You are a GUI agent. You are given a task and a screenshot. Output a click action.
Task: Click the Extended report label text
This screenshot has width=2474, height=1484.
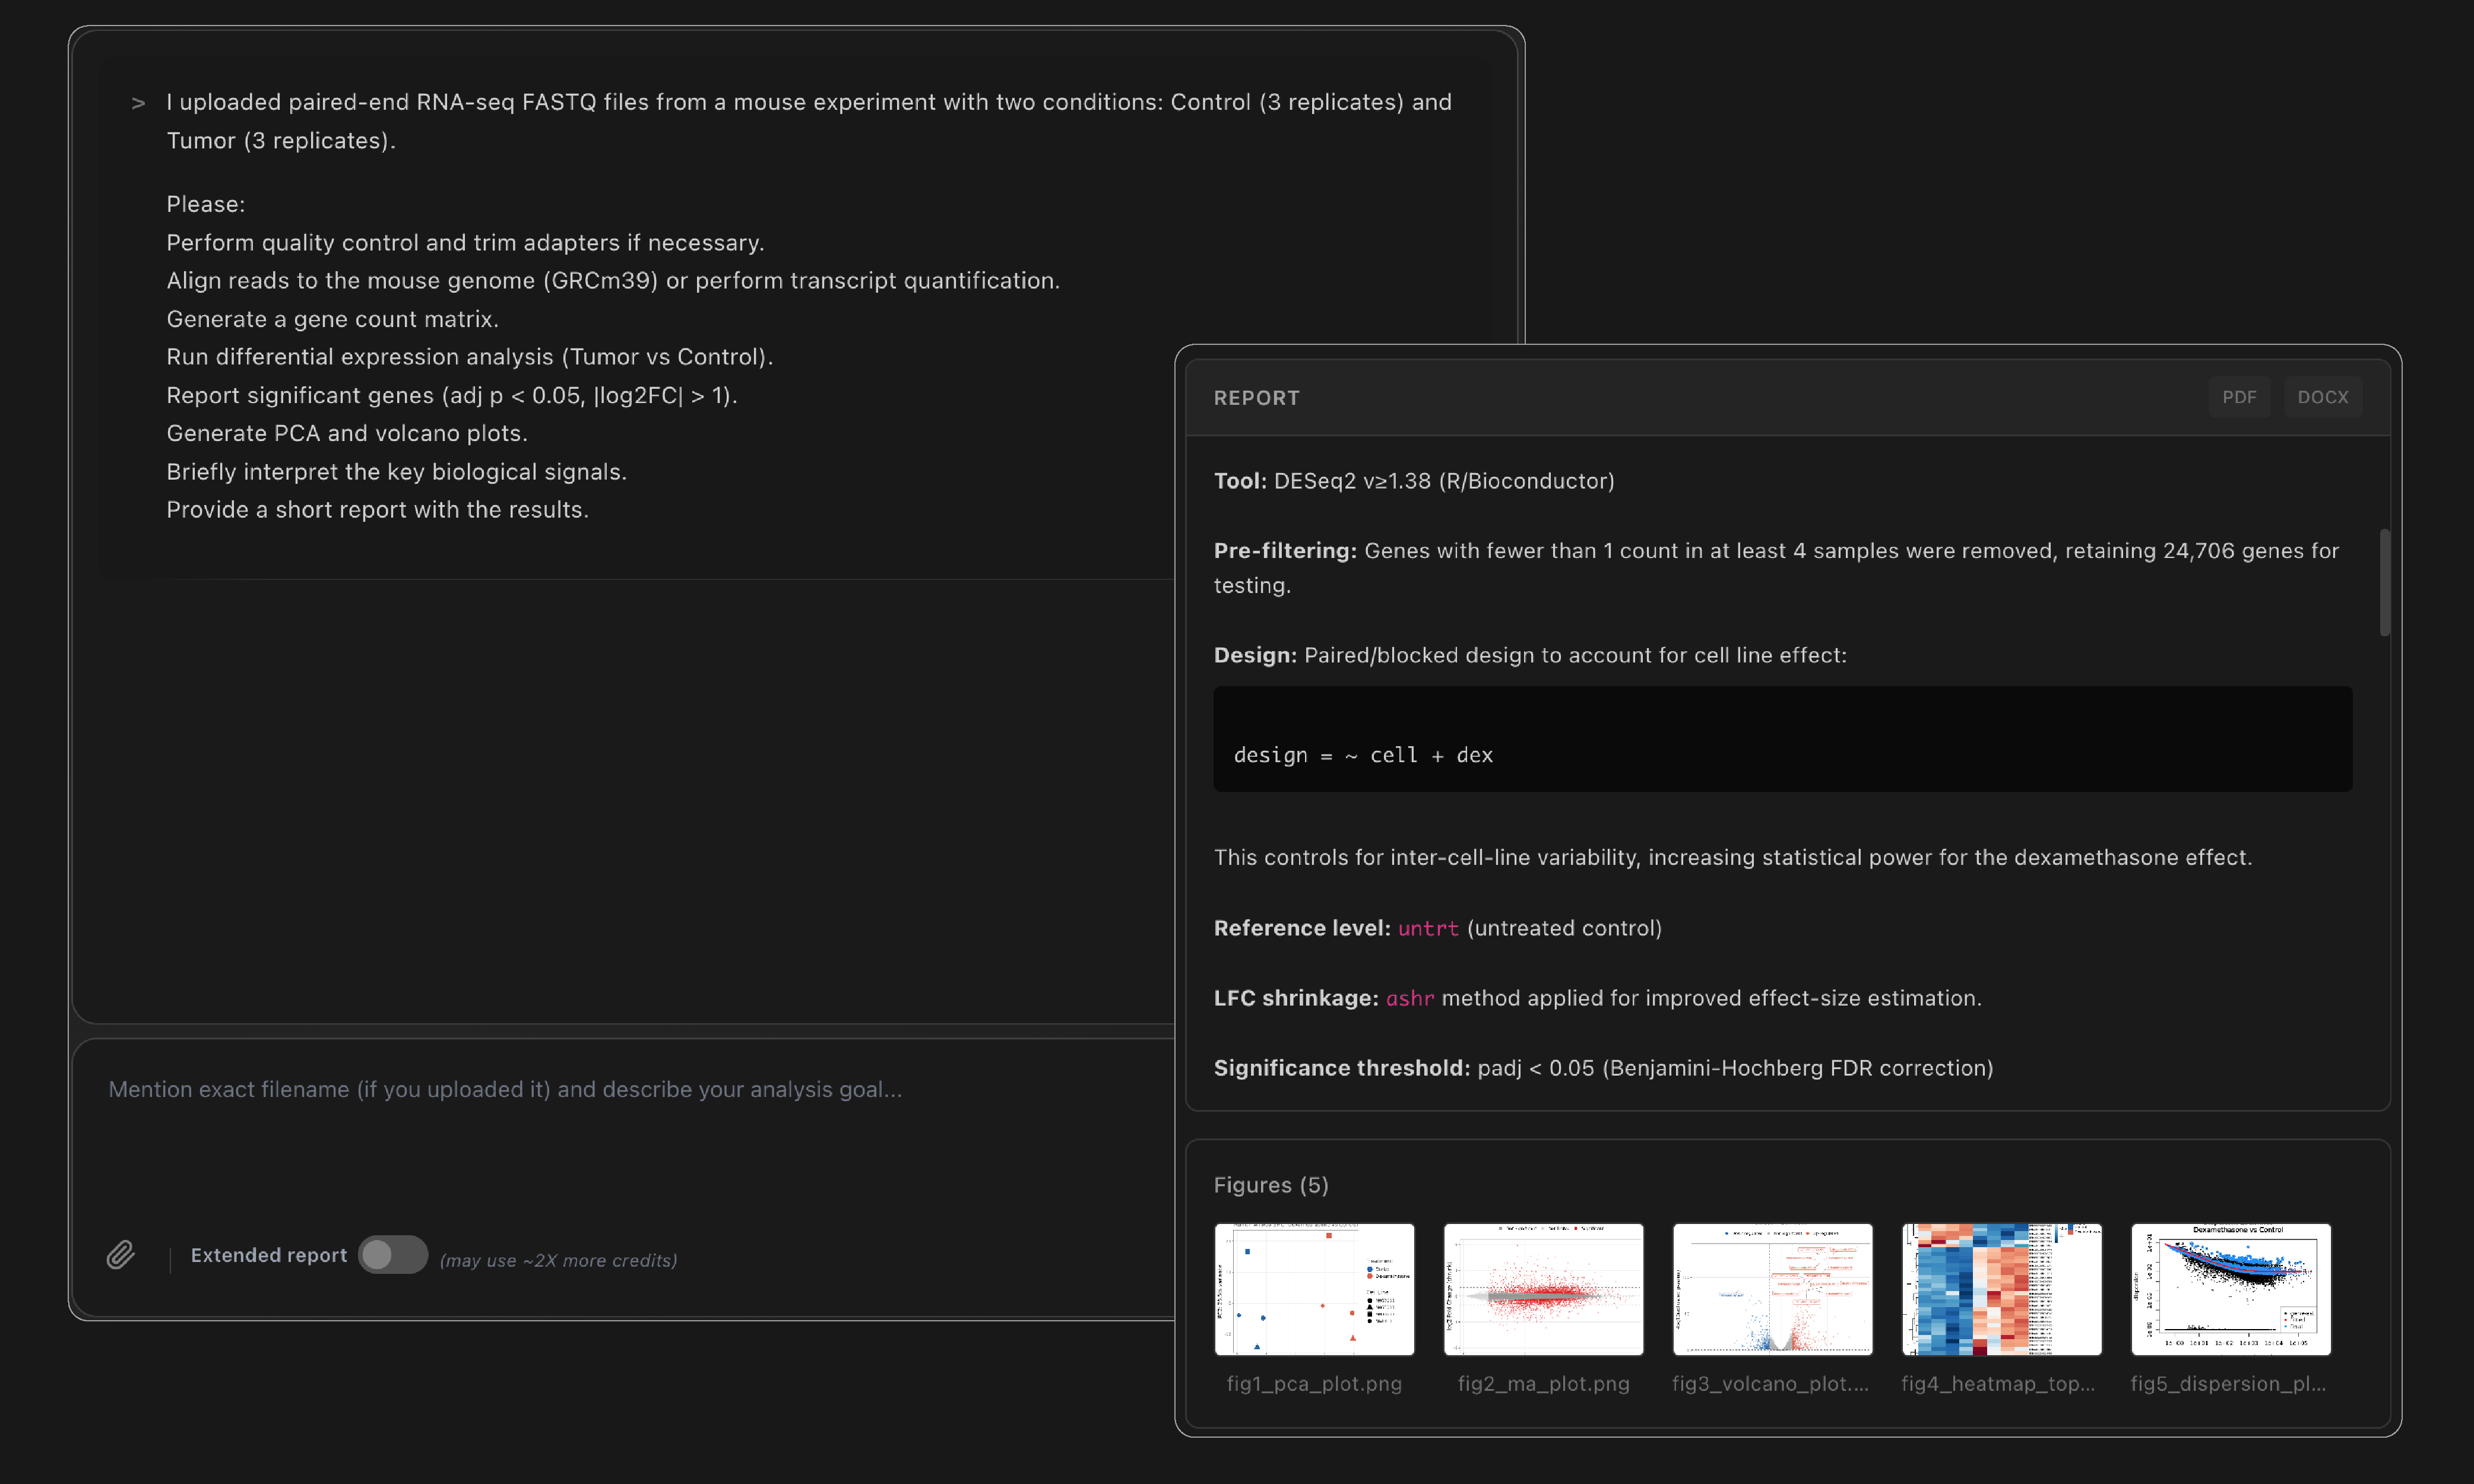pos(267,1254)
